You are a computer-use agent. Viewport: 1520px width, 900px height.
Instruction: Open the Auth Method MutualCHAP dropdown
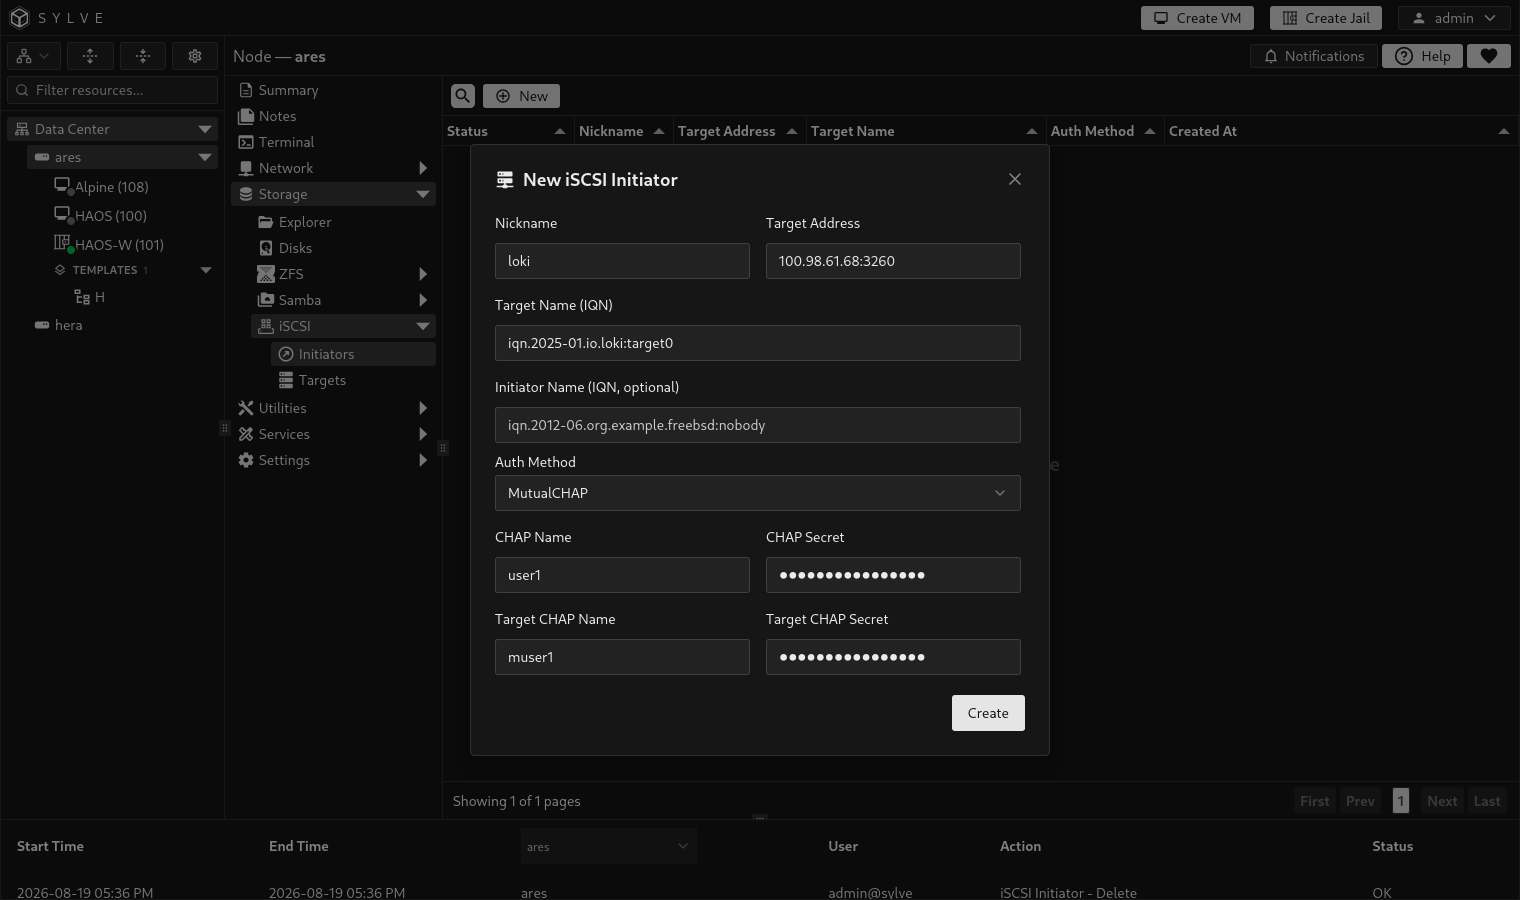point(758,493)
